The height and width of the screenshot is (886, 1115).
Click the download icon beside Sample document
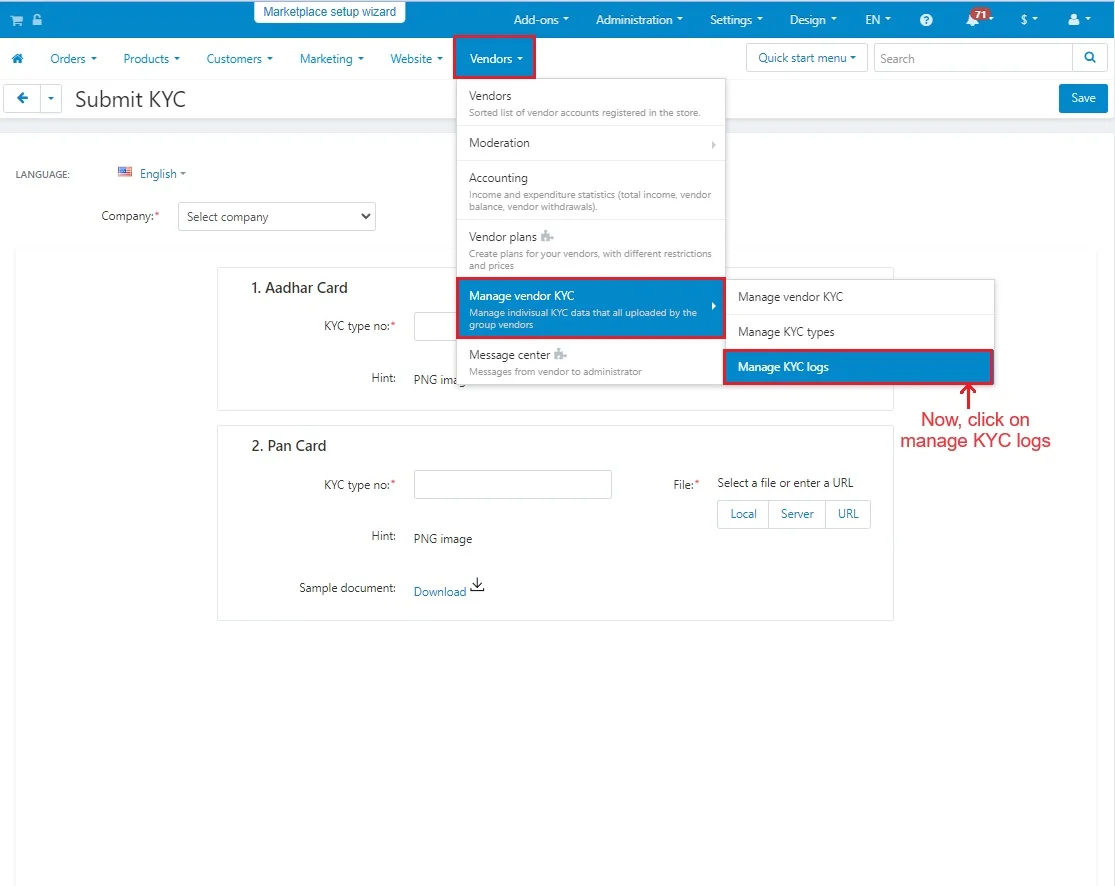click(x=477, y=586)
